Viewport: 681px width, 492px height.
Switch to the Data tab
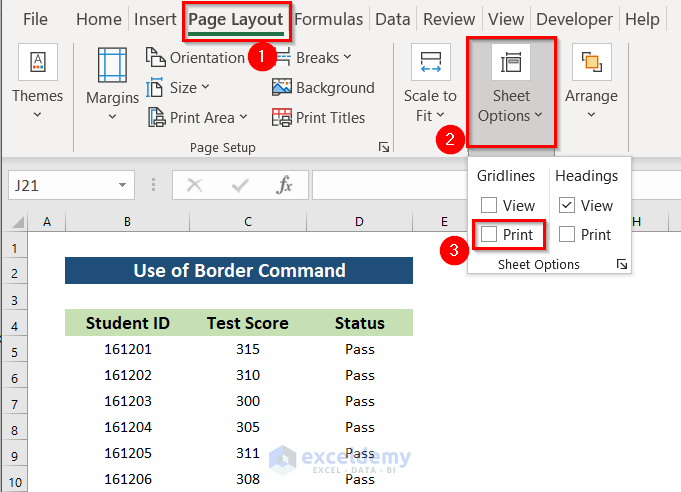pos(393,20)
